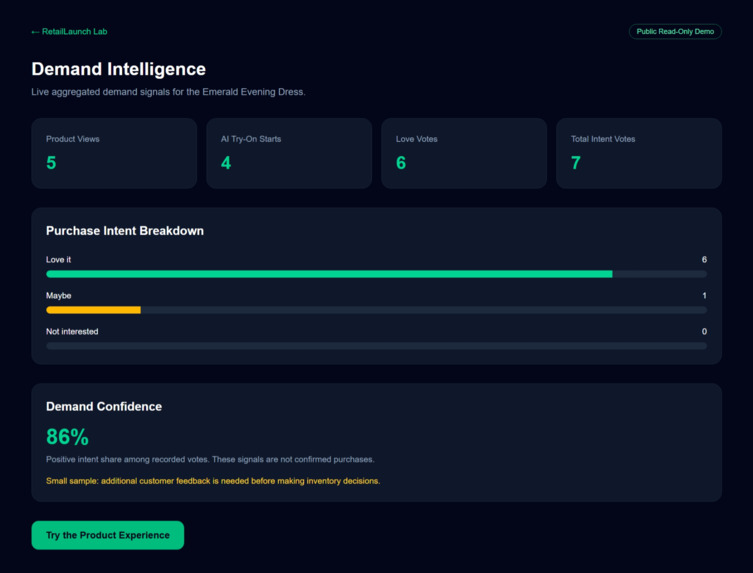Click the Not interested row label
This screenshot has width=753, height=573.
(72, 332)
